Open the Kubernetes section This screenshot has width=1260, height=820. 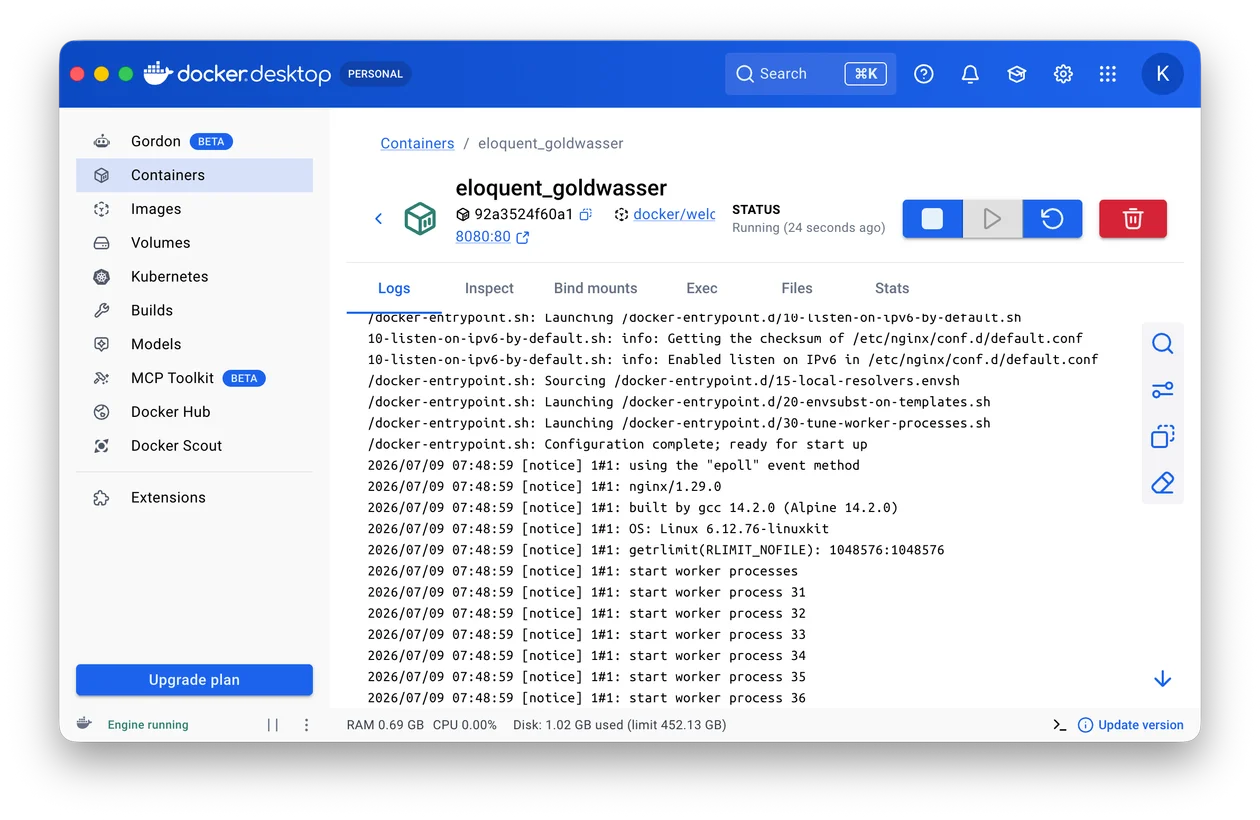pyautogui.click(x=194, y=277)
